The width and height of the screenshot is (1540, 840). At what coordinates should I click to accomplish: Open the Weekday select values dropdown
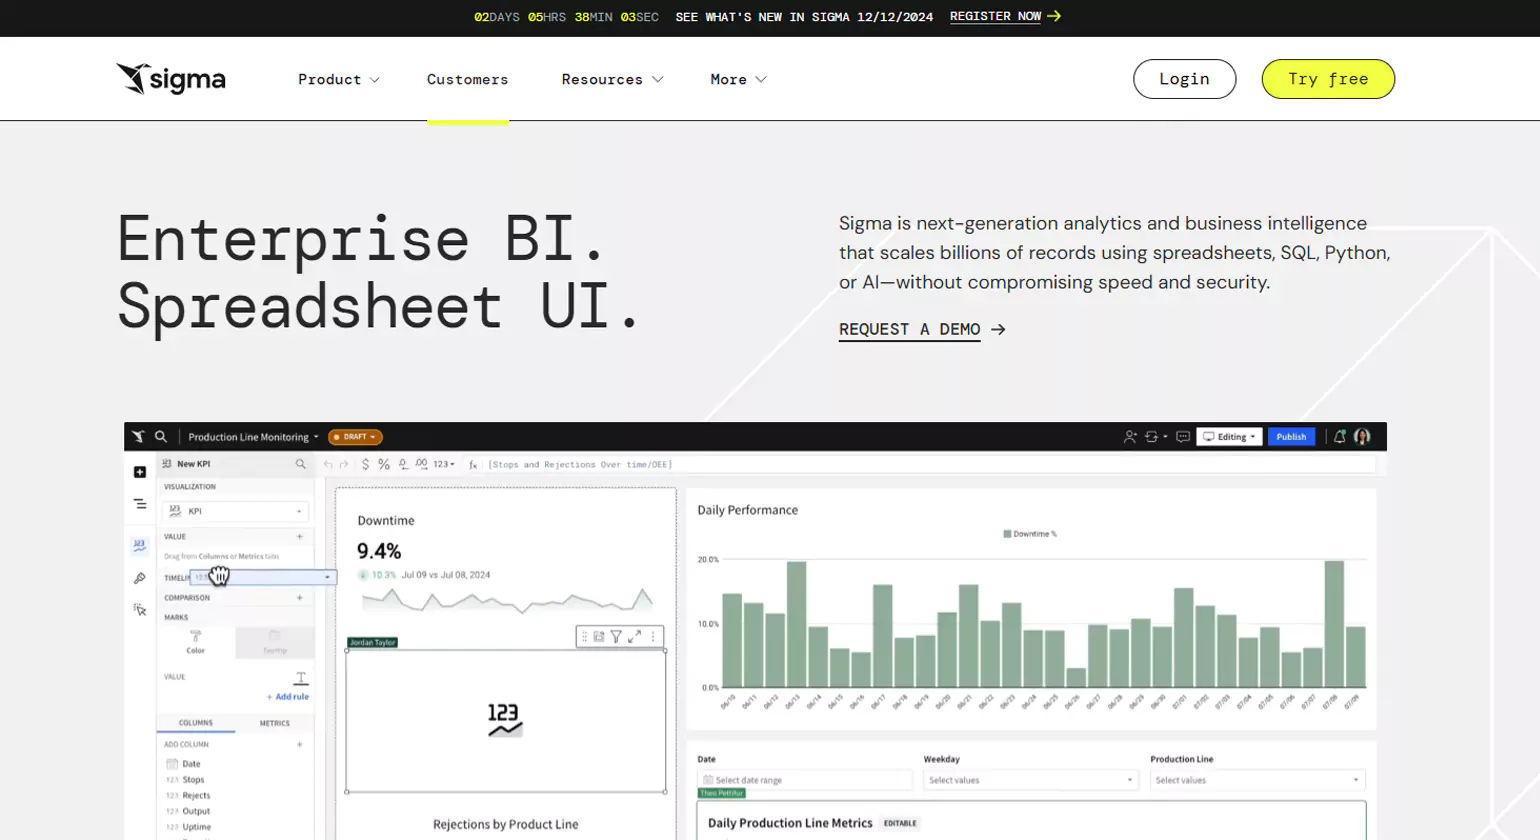tap(1030, 780)
